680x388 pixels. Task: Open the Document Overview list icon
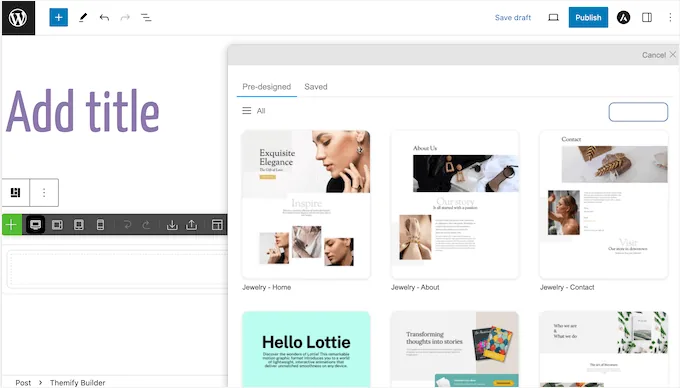(x=146, y=17)
